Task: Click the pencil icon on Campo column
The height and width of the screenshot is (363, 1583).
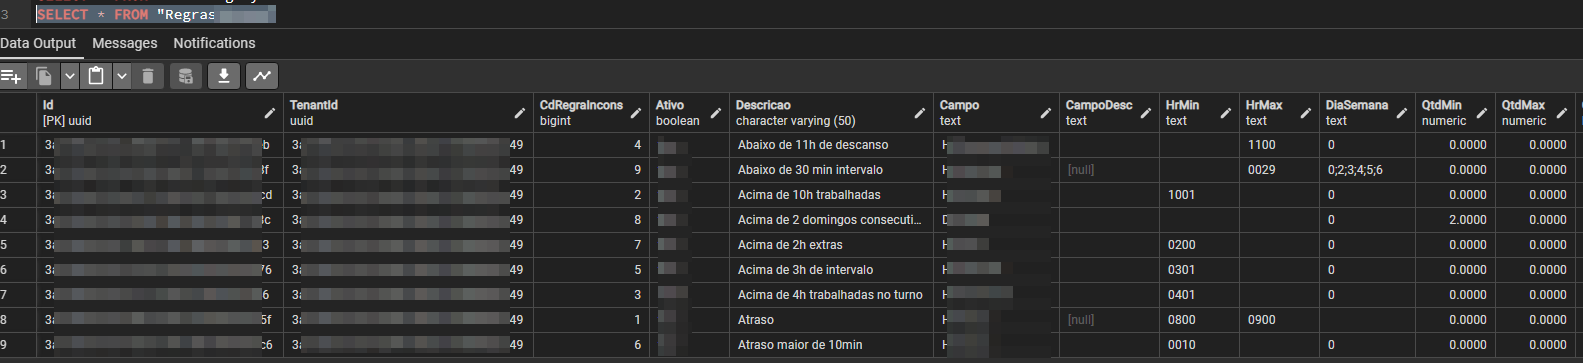Action: [x=1046, y=113]
